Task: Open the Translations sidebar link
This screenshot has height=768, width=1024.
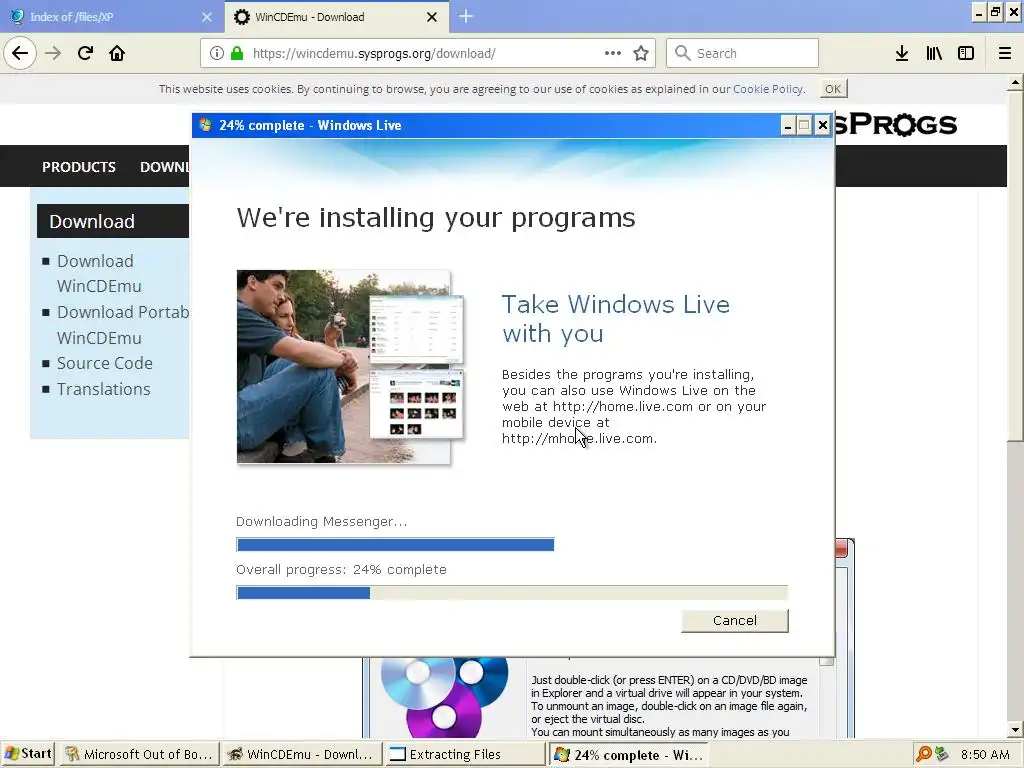Action: (103, 389)
